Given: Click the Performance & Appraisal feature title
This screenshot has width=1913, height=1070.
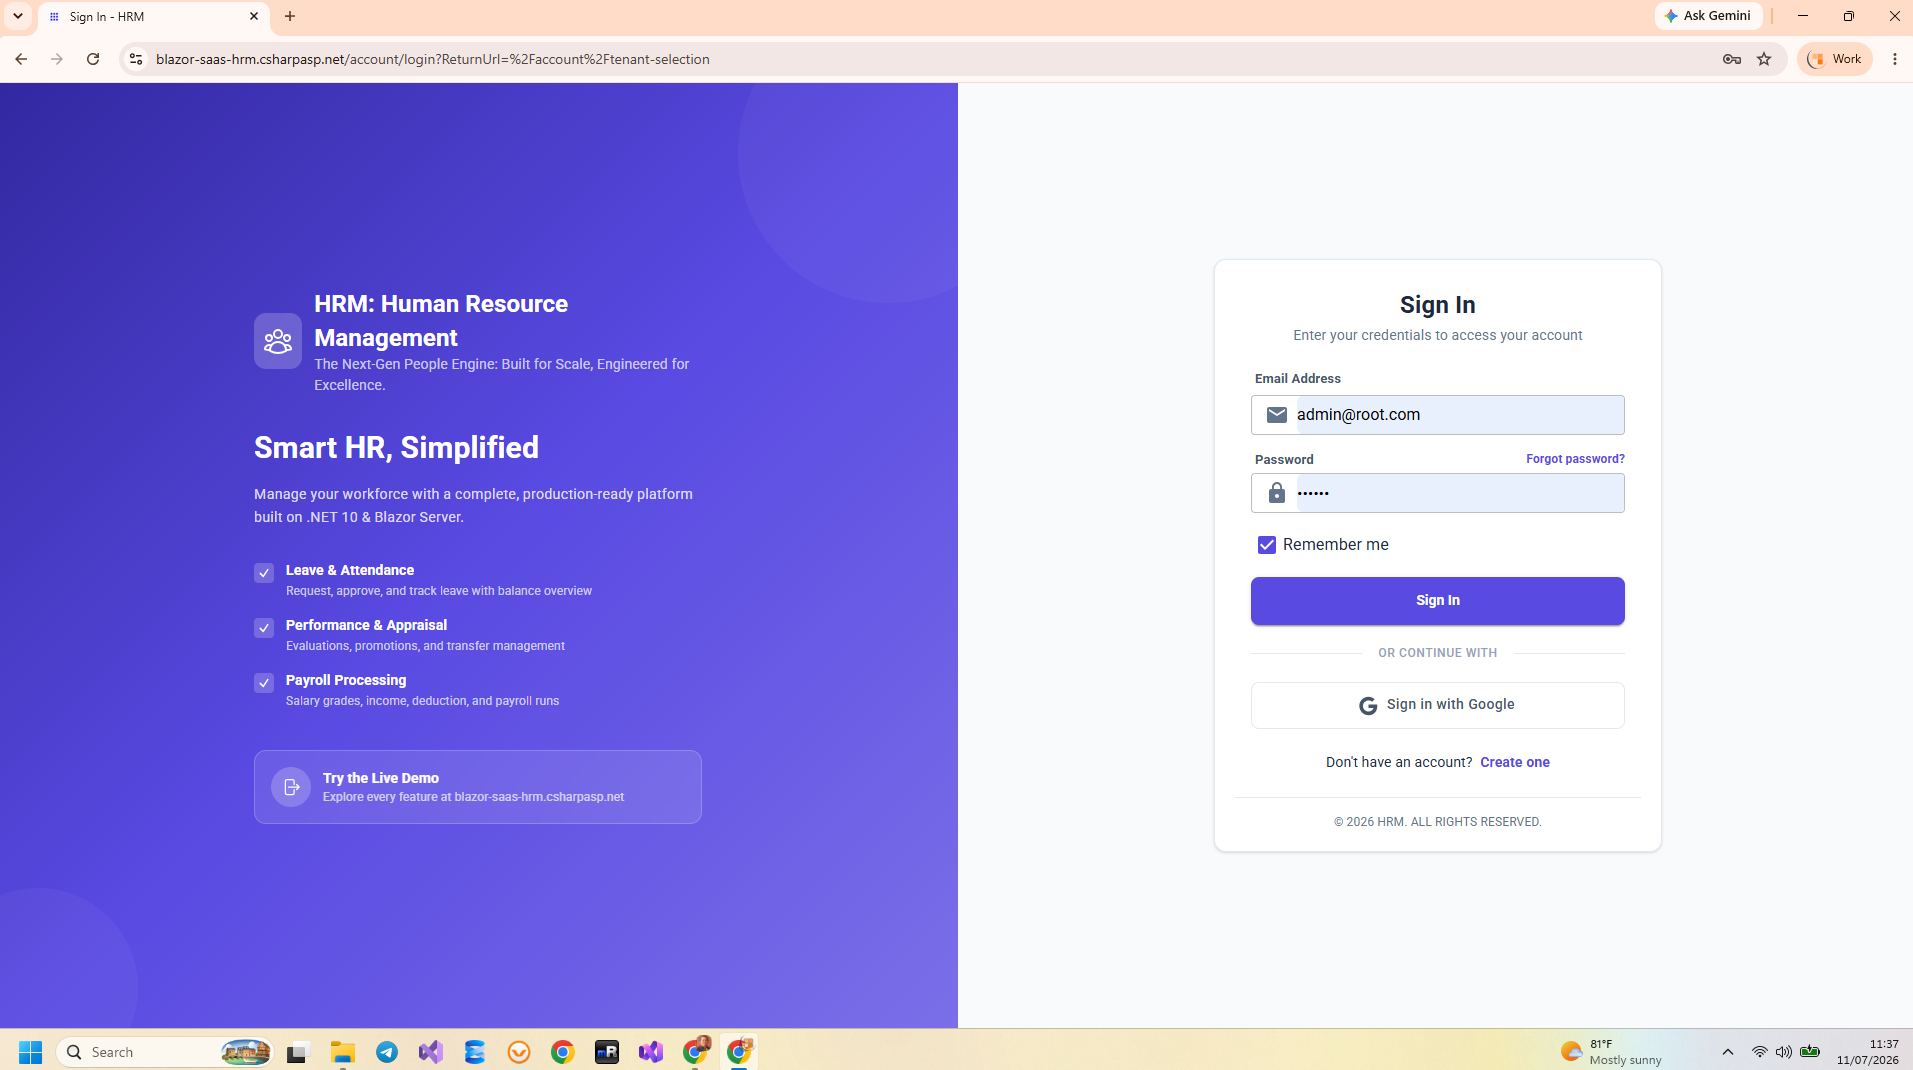Looking at the screenshot, I should coord(366,625).
